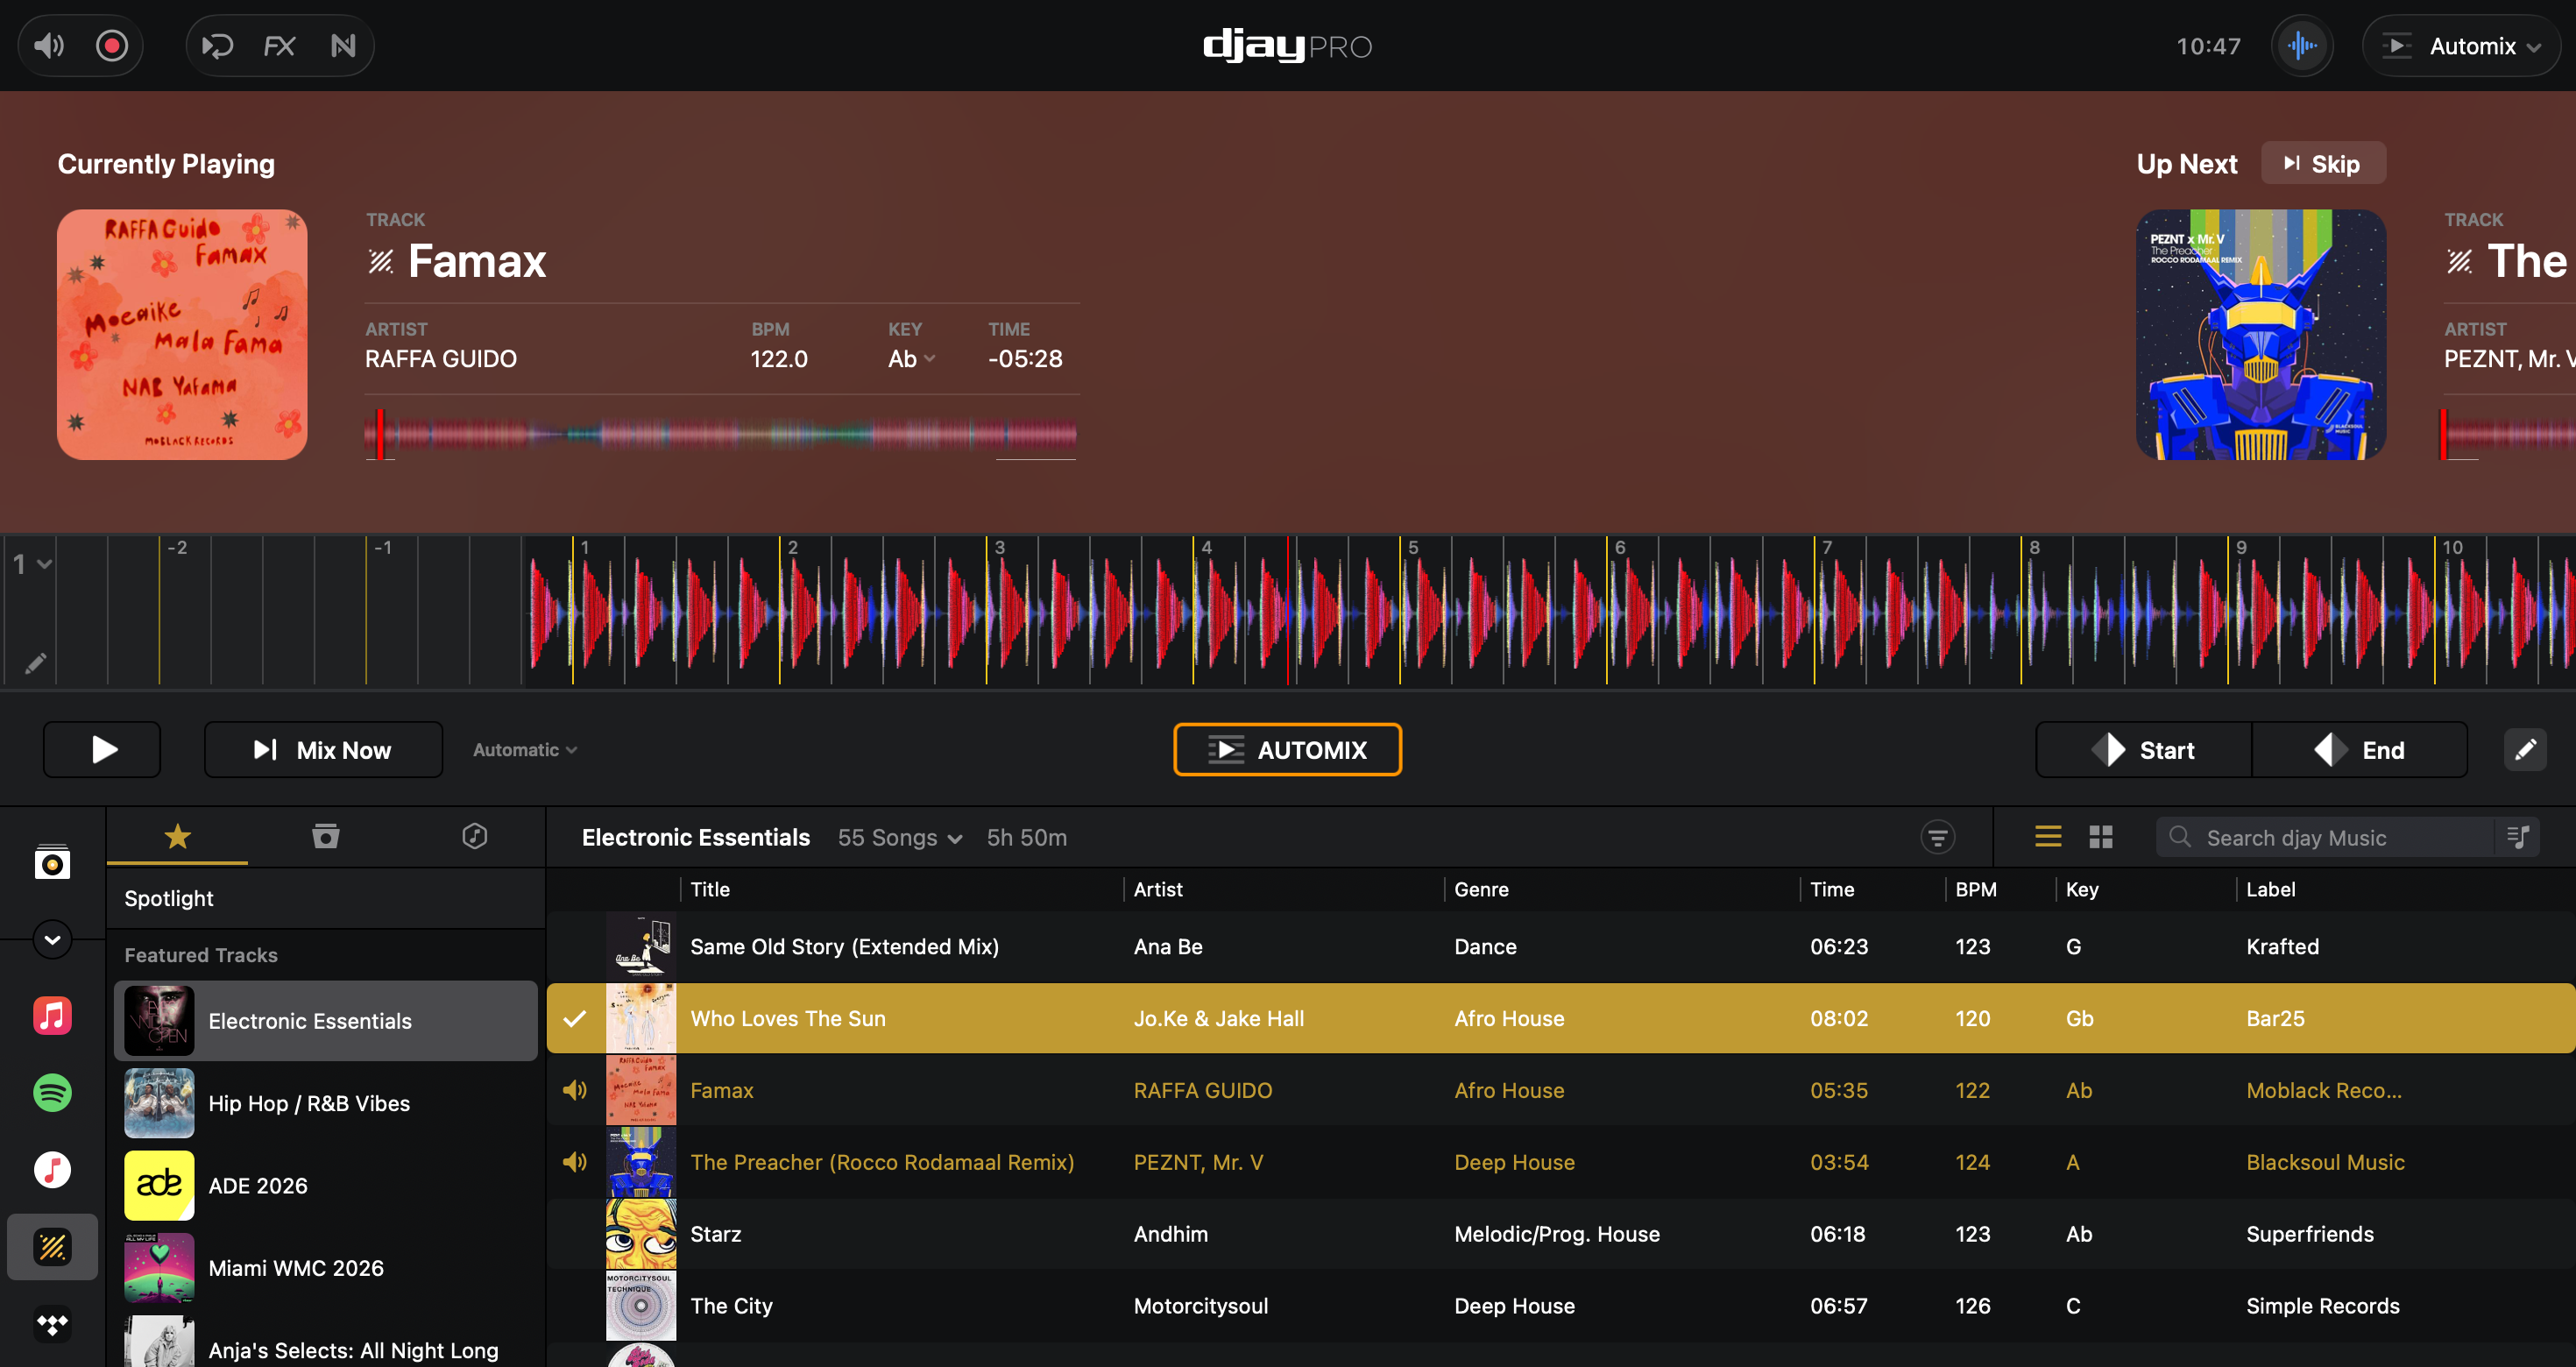Switch to list view
This screenshot has width=2576, height=1367.
point(2047,837)
